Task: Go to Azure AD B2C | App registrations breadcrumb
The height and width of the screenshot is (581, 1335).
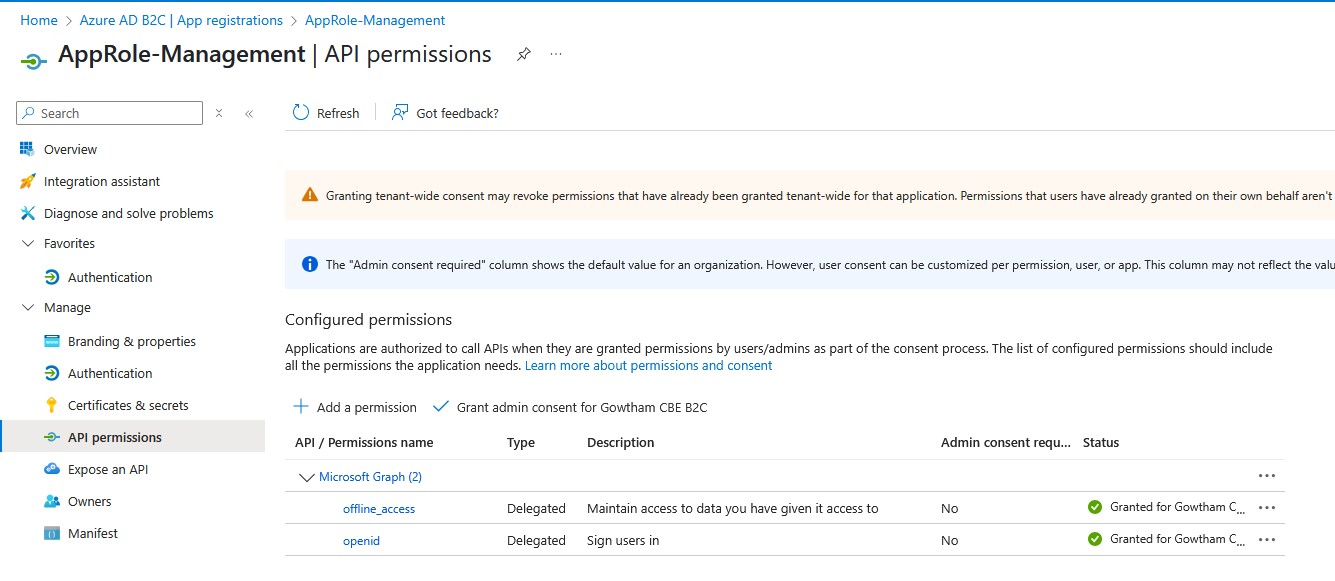Action: [181, 20]
